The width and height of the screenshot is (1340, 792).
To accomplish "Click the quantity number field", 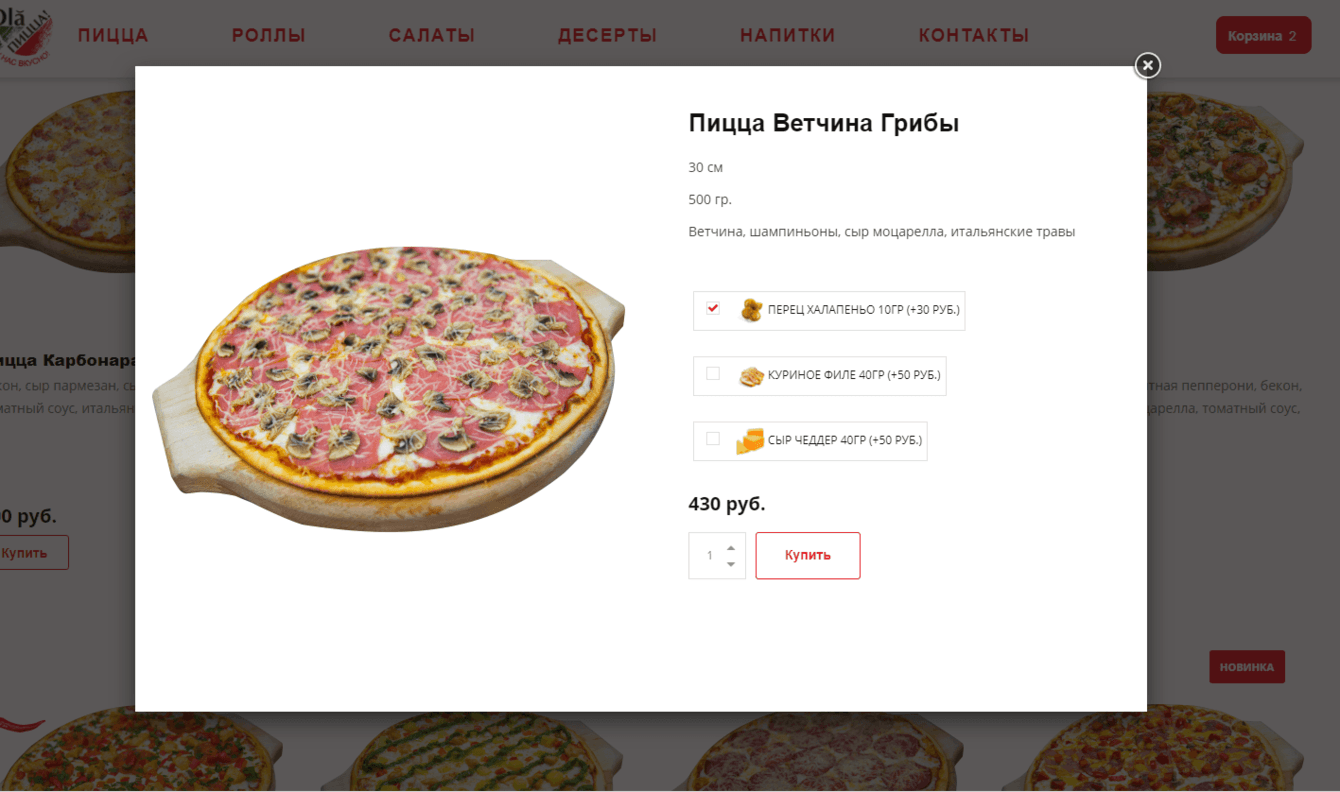I will coord(709,556).
